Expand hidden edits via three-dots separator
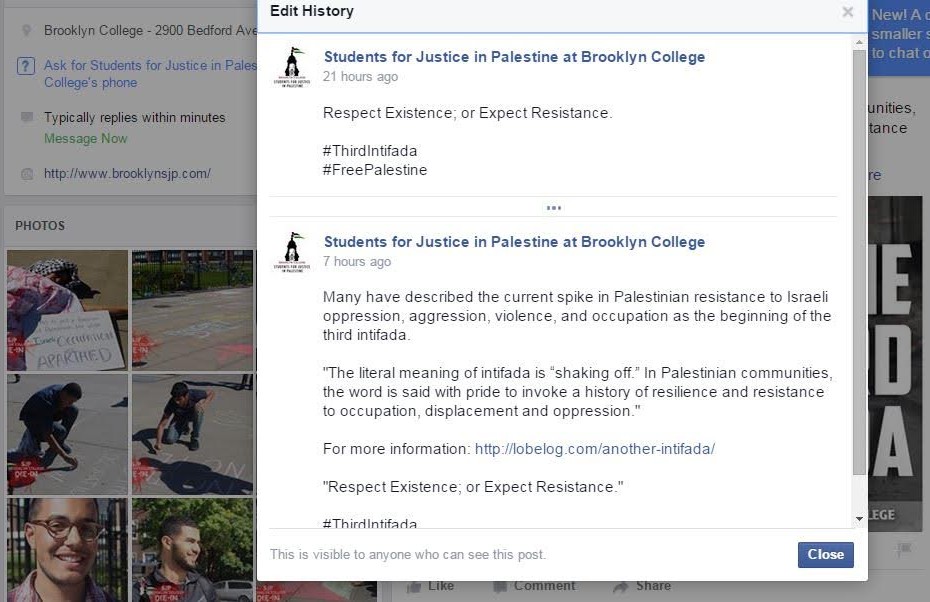930x602 pixels. click(553, 208)
